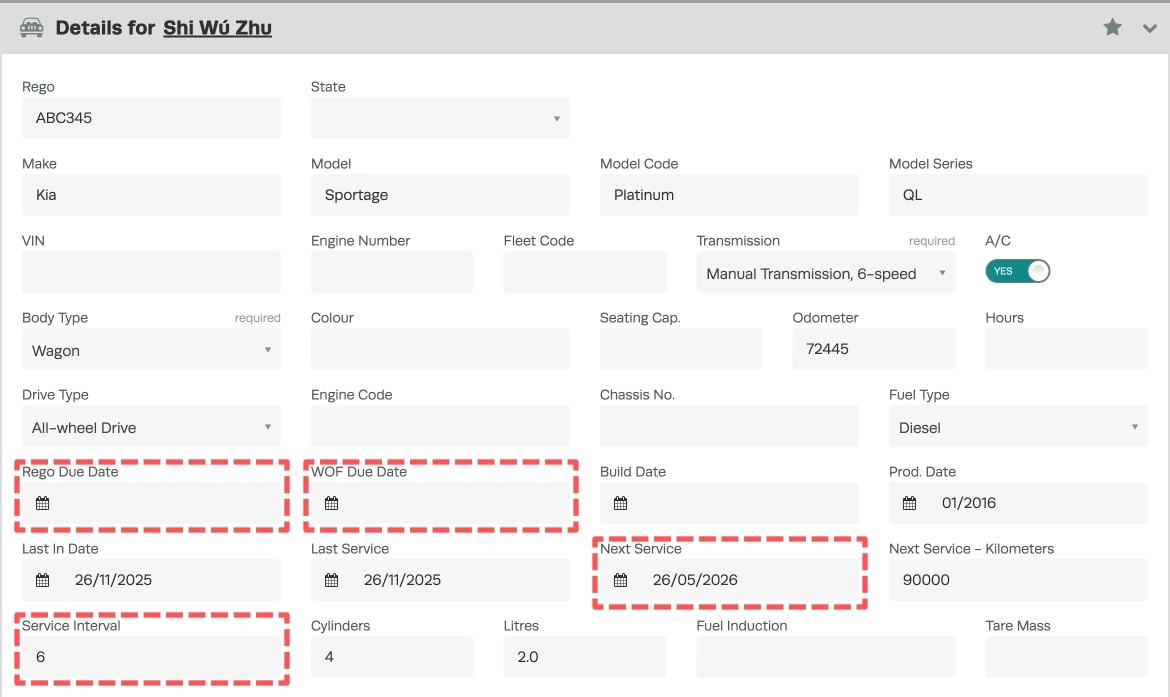The image size is (1170, 697).
Task: Edit the Last In Date 26/11/2025
Action: point(151,580)
